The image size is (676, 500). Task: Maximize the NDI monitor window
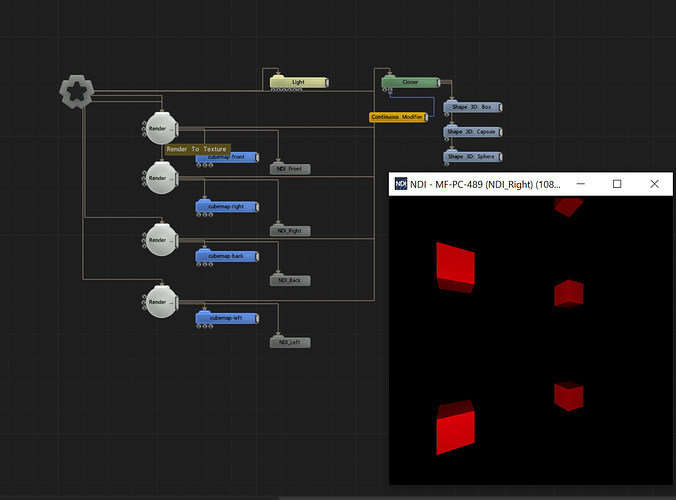[617, 184]
